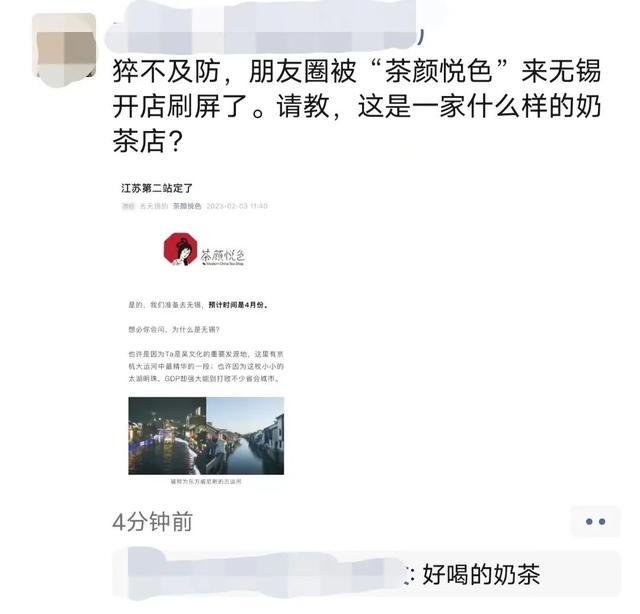Image resolution: width=640 pixels, height=614 pixels.
Task: Open the blurred commenter name before 好喝的奶茶
Action: click(x=263, y=574)
